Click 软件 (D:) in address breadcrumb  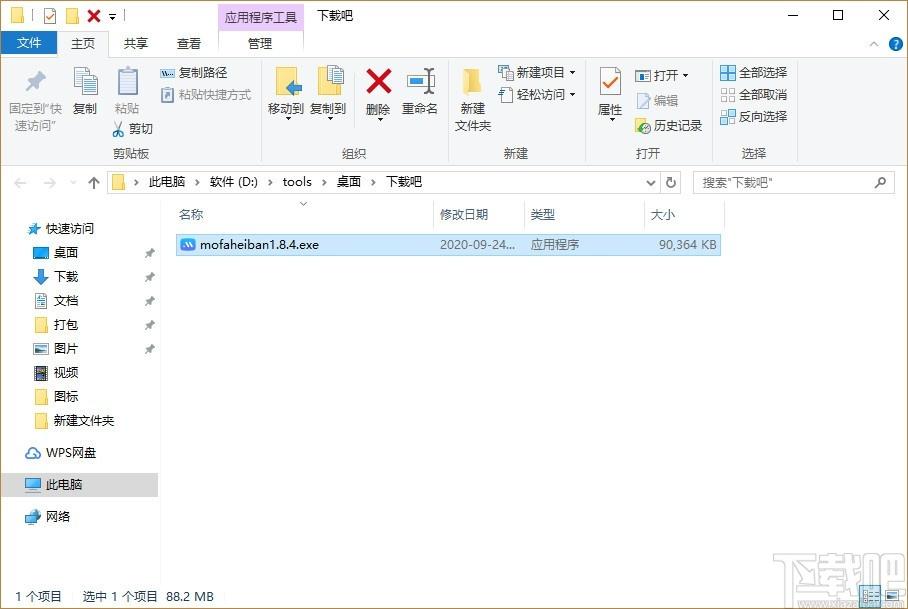[x=233, y=182]
